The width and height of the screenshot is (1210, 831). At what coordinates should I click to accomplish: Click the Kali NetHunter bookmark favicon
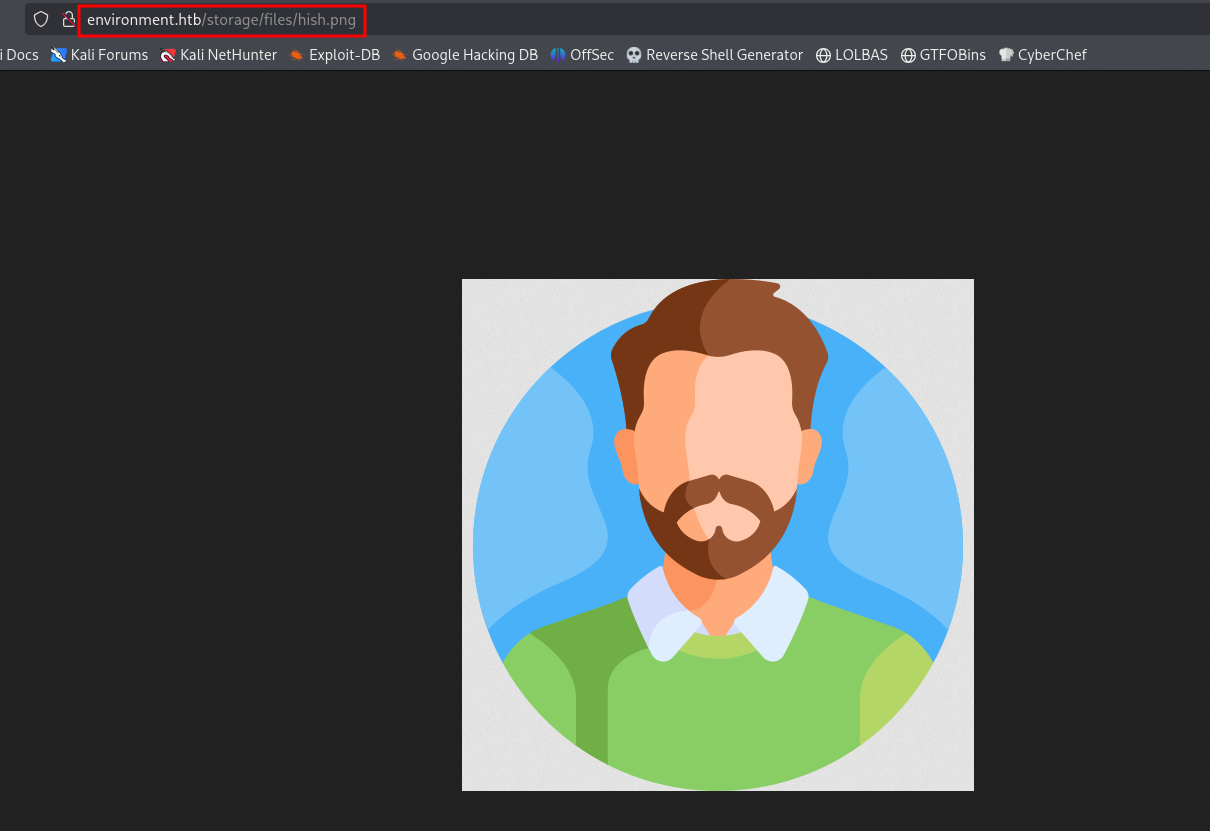(x=168, y=55)
